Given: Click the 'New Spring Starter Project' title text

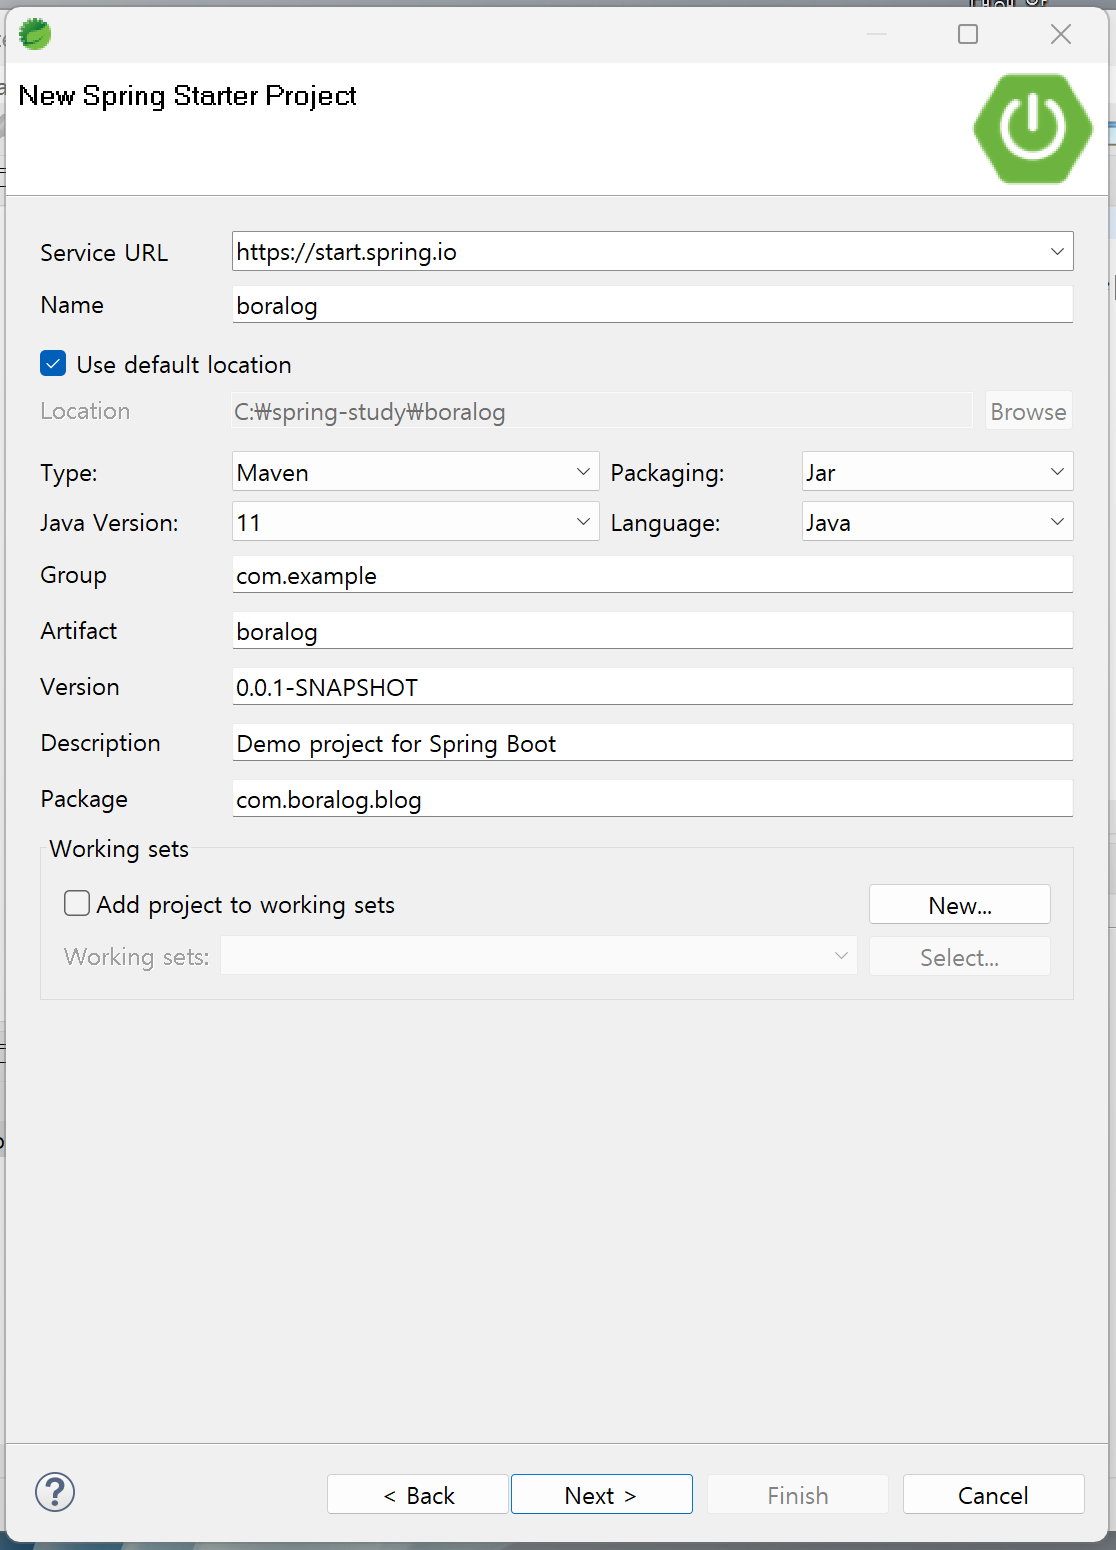Looking at the screenshot, I should pyautogui.click(x=188, y=95).
